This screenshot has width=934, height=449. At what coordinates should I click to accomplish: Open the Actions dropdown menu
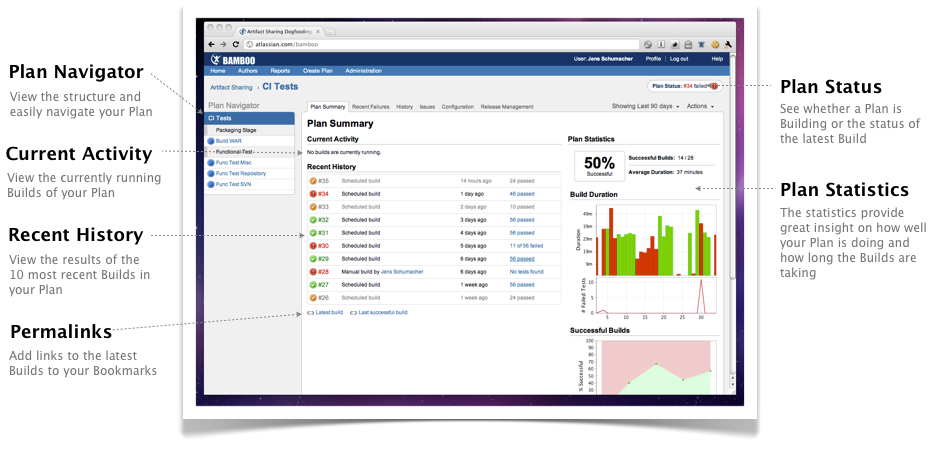pyautogui.click(x=700, y=106)
